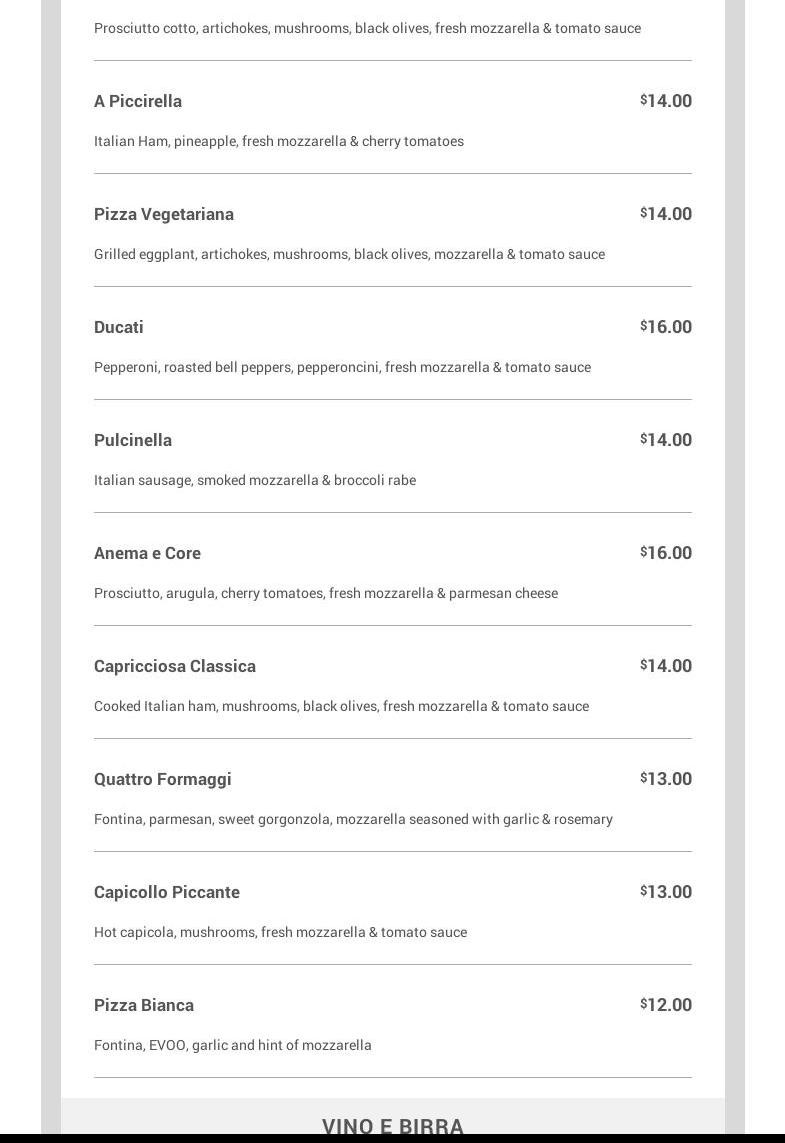Select the Quattro Formaggi $13.00 price

(x=666, y=779)
